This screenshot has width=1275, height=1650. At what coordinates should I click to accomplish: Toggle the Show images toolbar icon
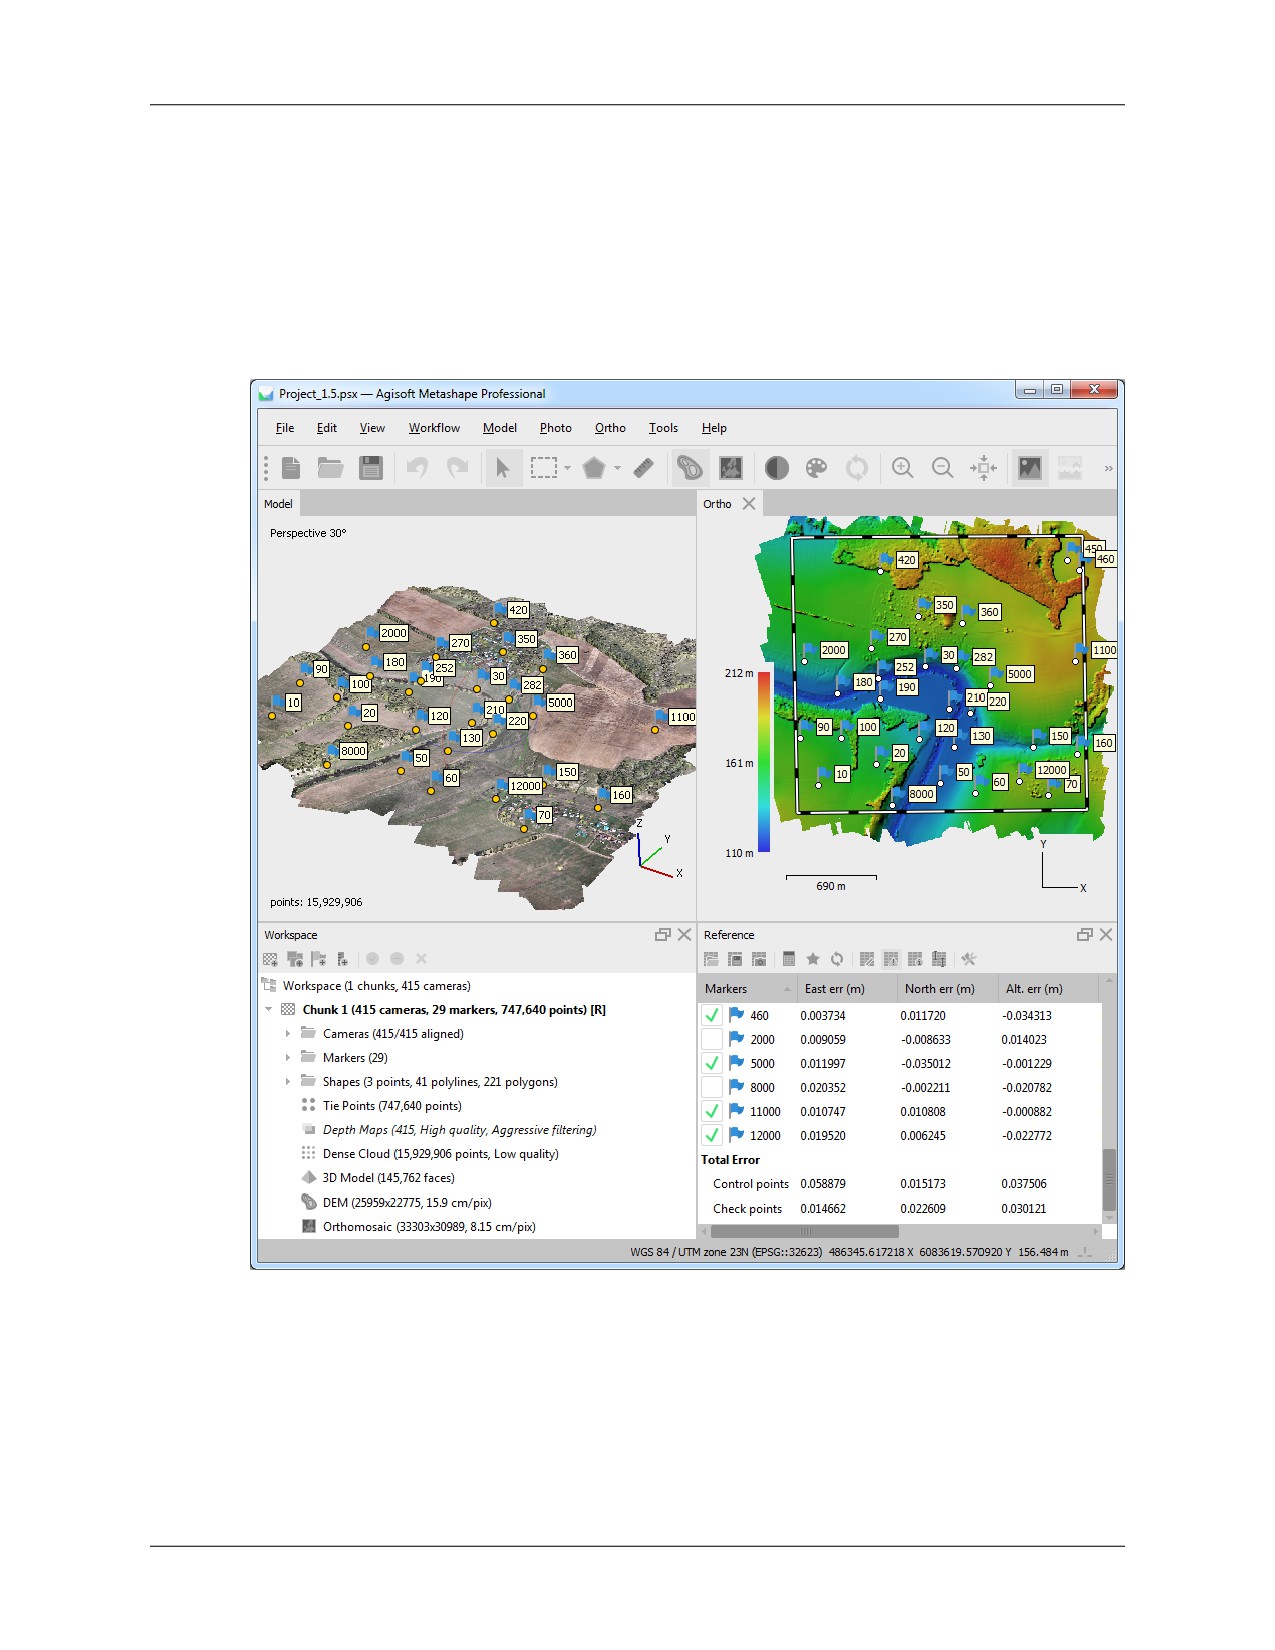(1030, 468)
